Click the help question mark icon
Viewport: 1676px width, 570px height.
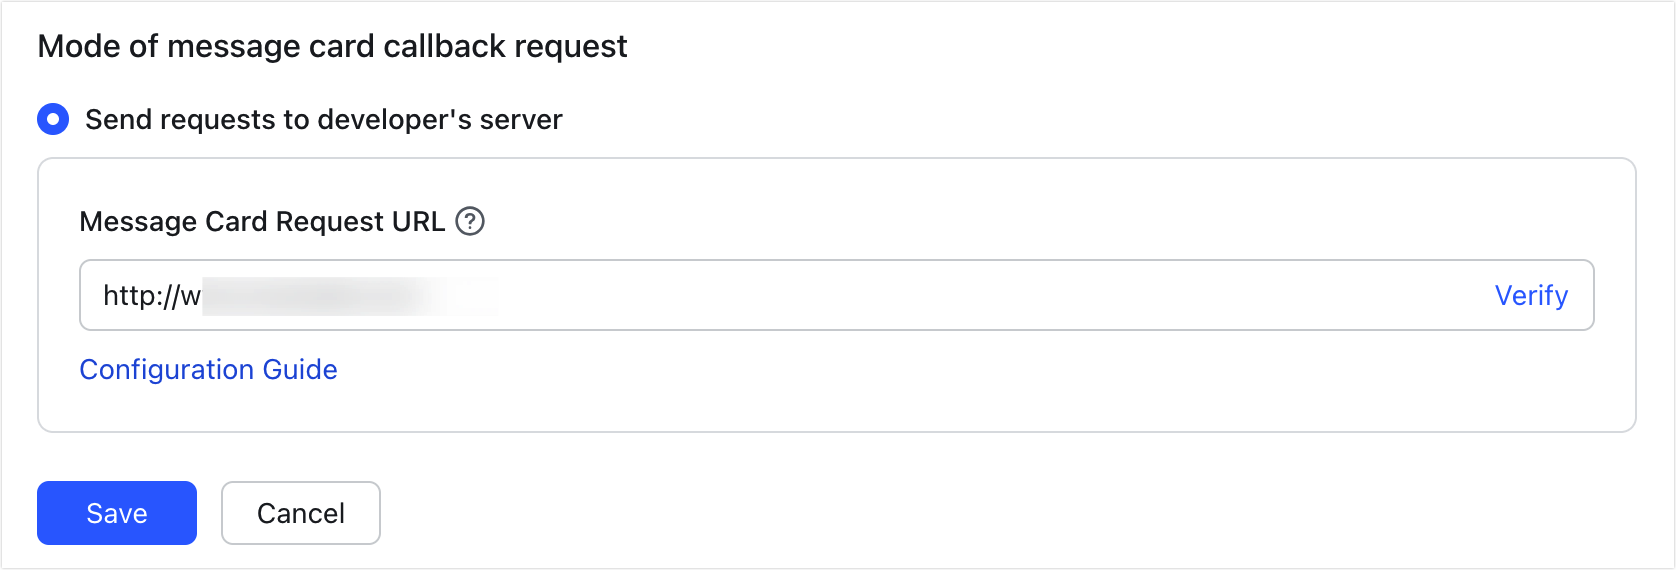470,221
